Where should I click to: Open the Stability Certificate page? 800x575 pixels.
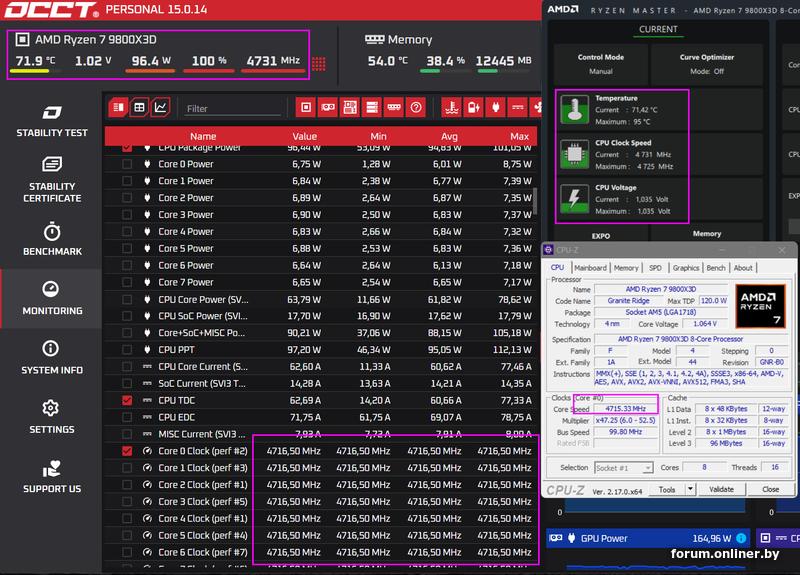(x=52, y=180)
